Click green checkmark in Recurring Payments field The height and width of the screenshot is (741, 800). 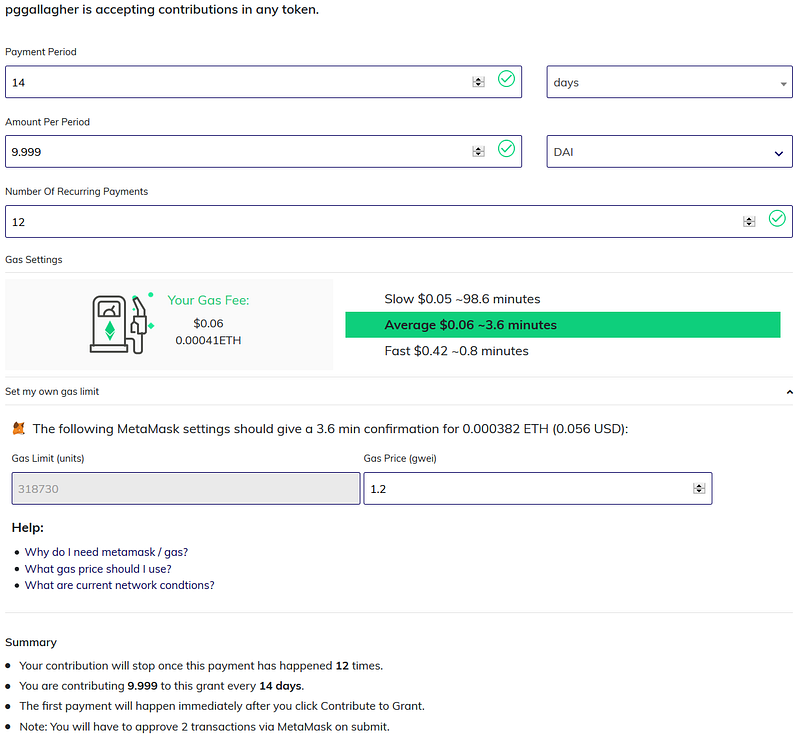(x=777, y=219)
